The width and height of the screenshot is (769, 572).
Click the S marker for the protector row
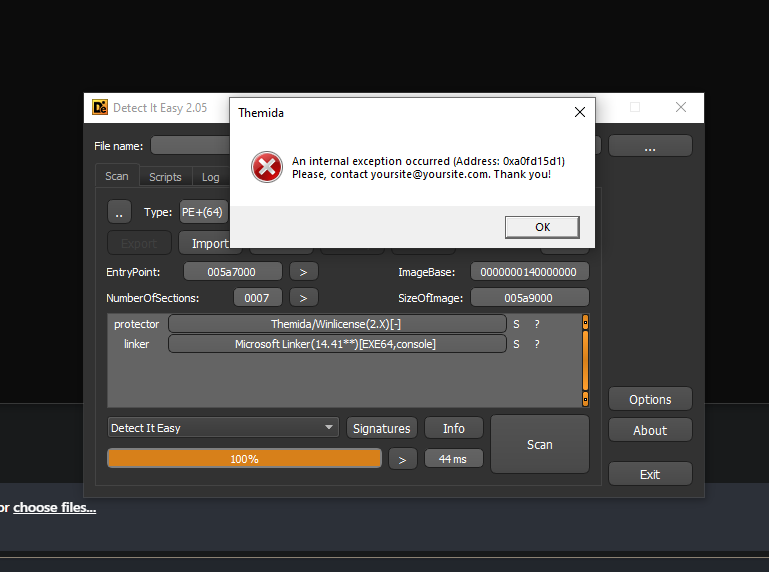(x=516, y=324)
